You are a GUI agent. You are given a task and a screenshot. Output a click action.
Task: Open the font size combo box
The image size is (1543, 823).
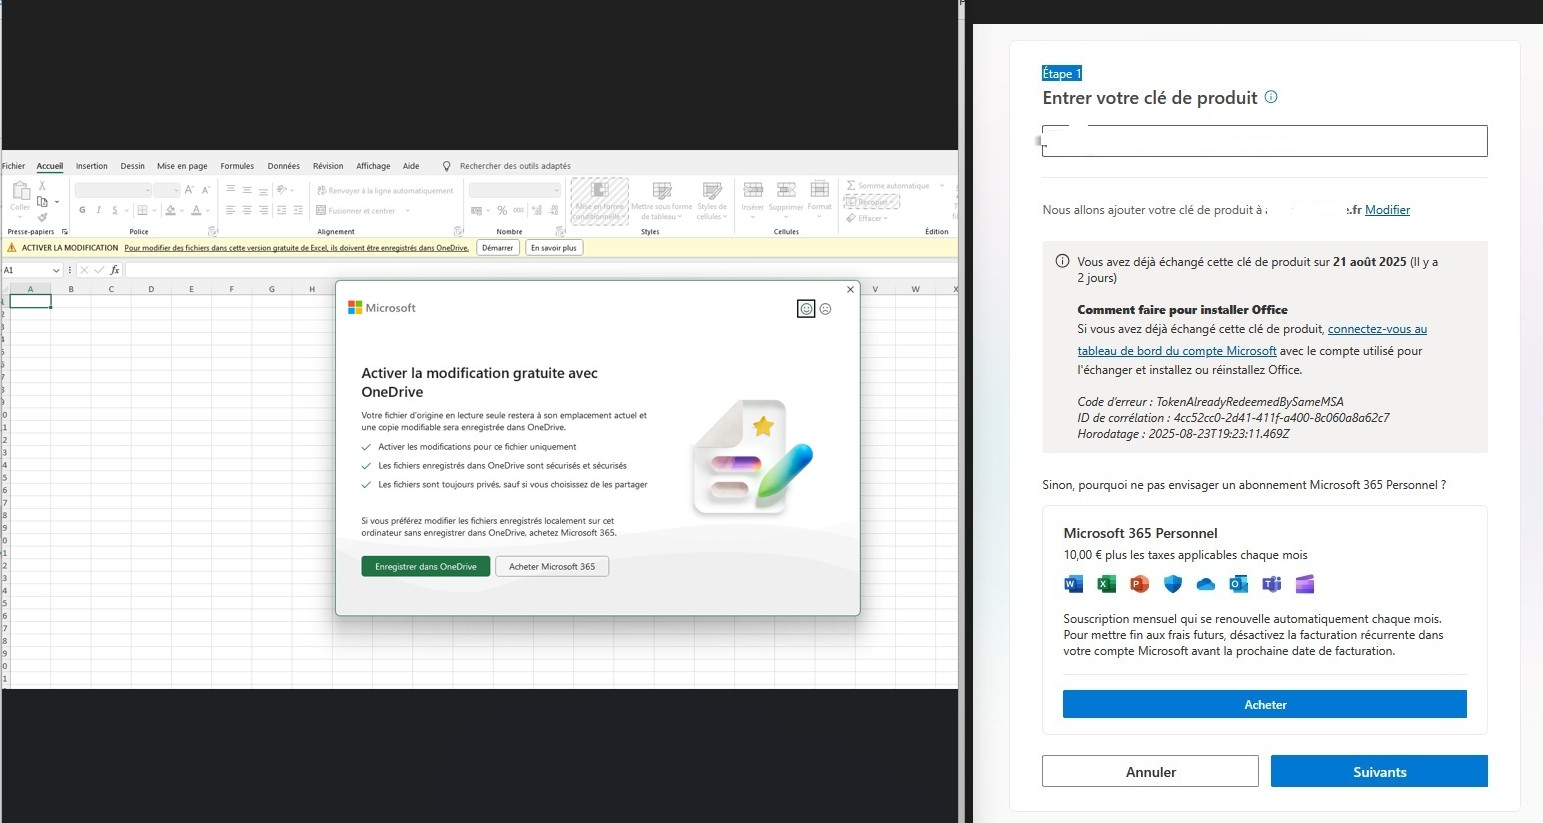tap(167, 190)
